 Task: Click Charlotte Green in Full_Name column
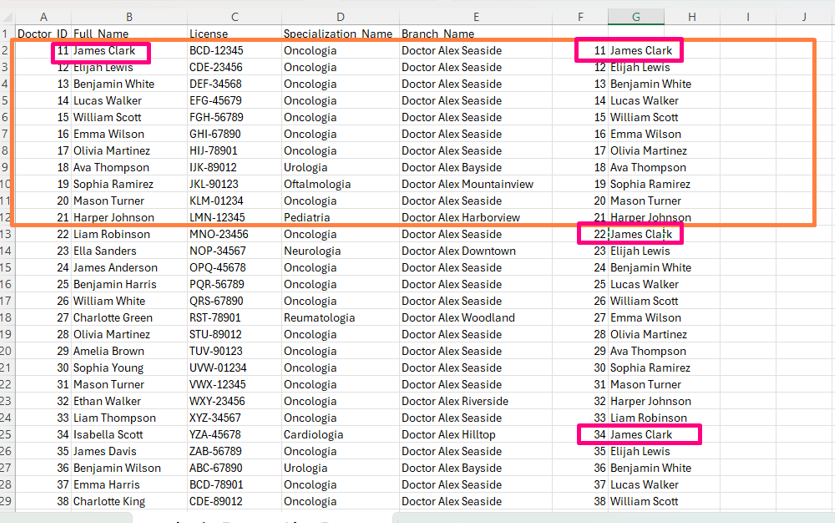[x=113, y=318]
